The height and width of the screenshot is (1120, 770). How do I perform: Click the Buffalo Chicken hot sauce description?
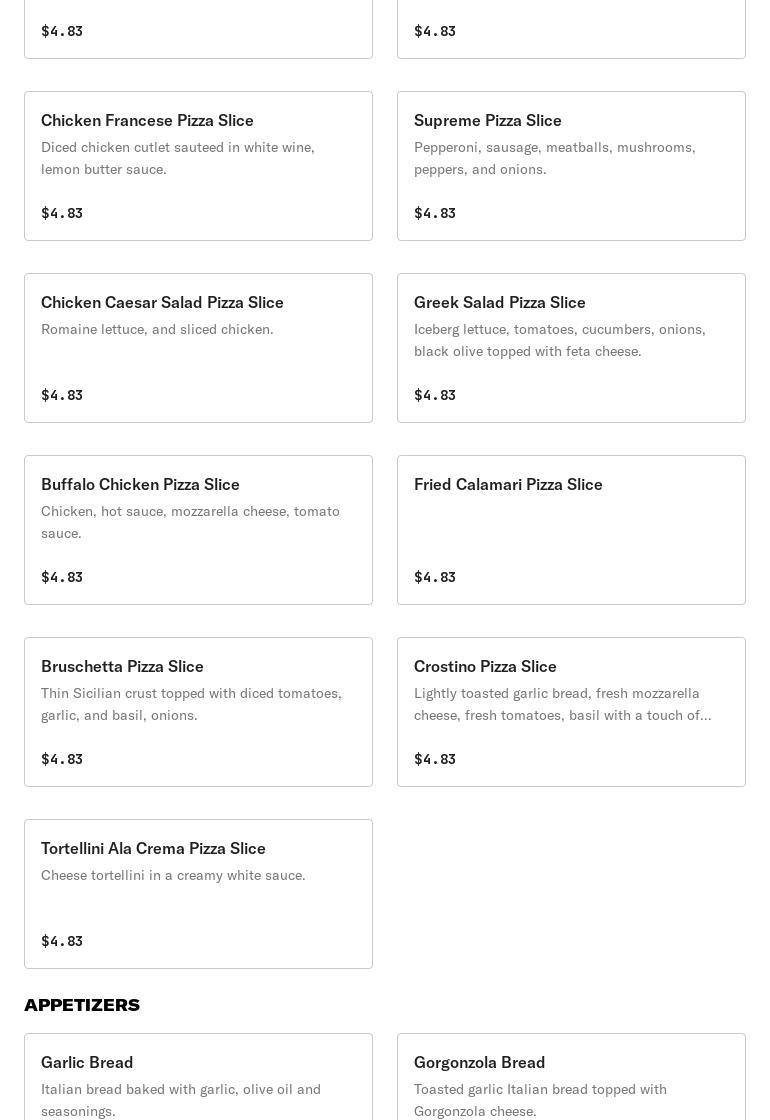pyautogui.click(x=190, y=522)
